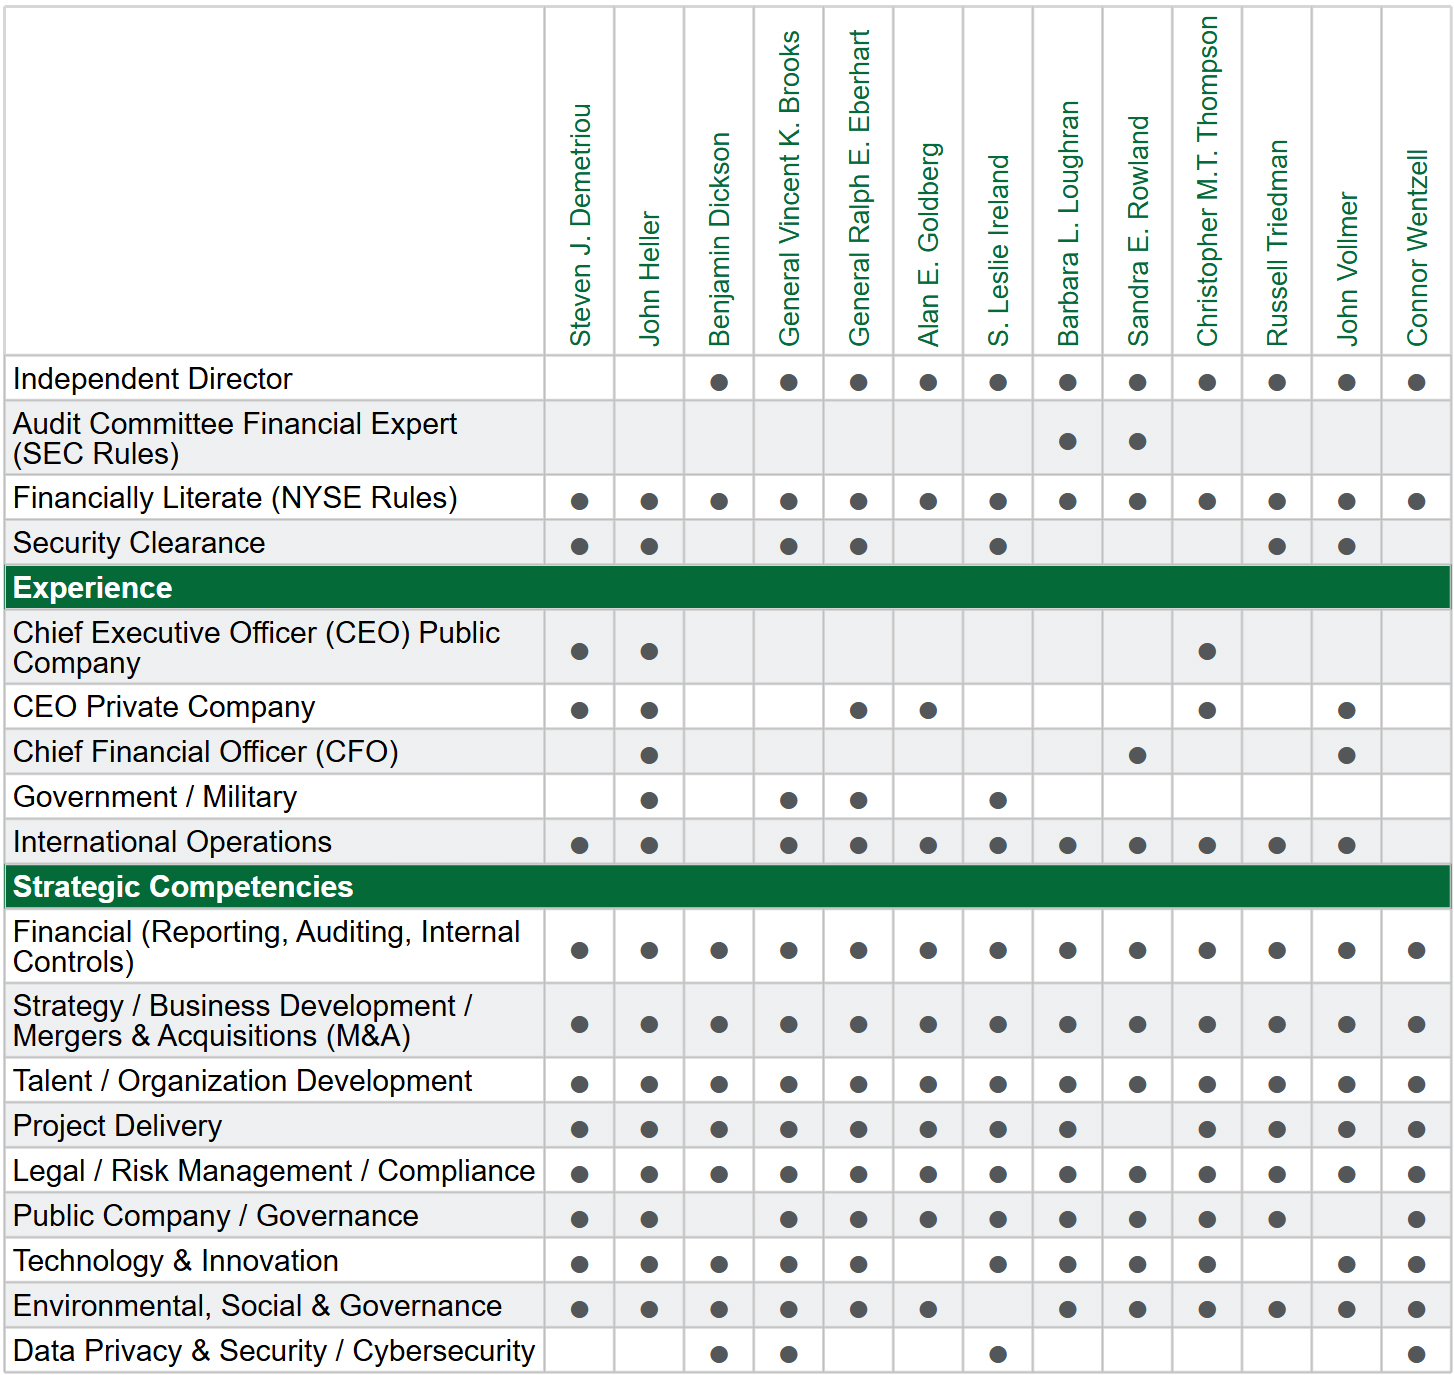Click the 'Sandra E. Rowland' column header
Viewport: 1454px width, 1375px height.
tap(1138, 231)
